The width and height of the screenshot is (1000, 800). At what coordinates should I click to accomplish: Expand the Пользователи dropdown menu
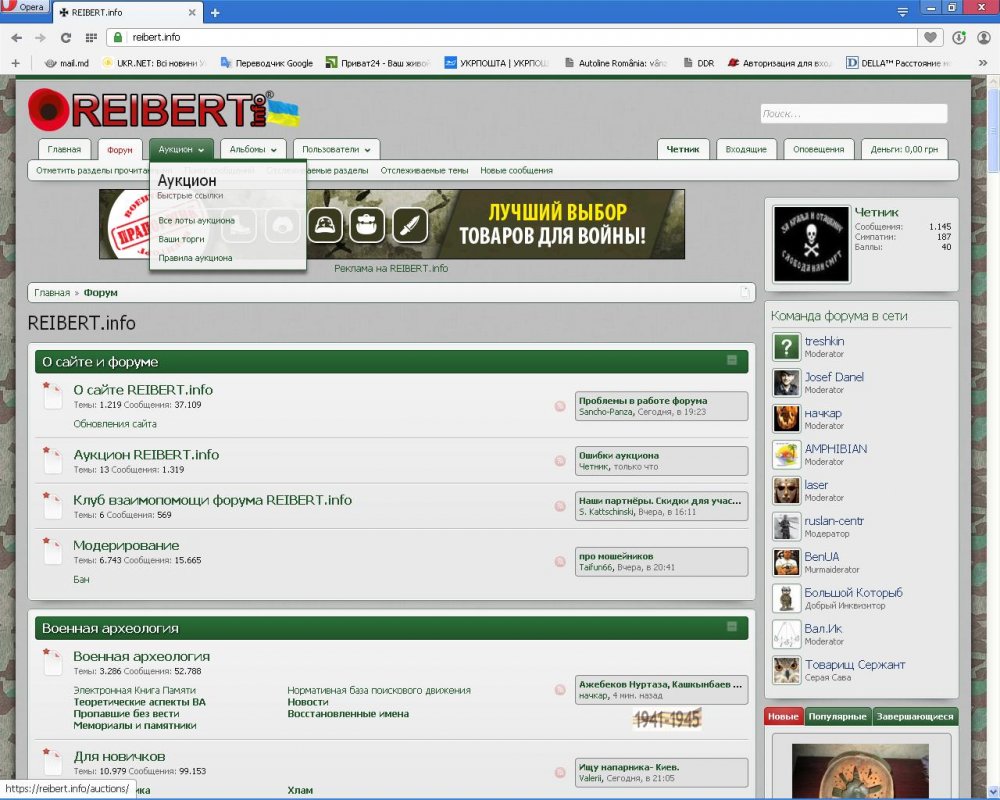367,150
